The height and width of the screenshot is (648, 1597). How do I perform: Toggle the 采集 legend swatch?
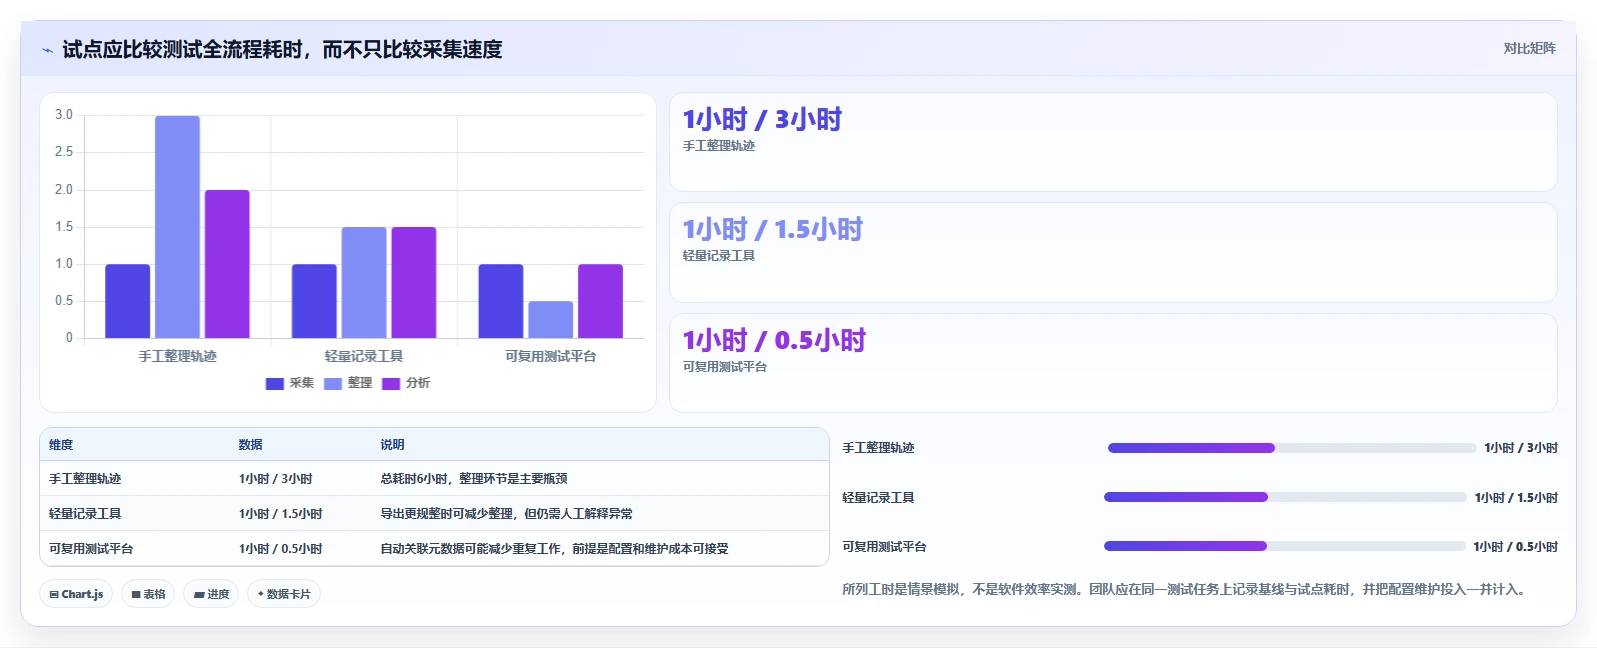274,383
